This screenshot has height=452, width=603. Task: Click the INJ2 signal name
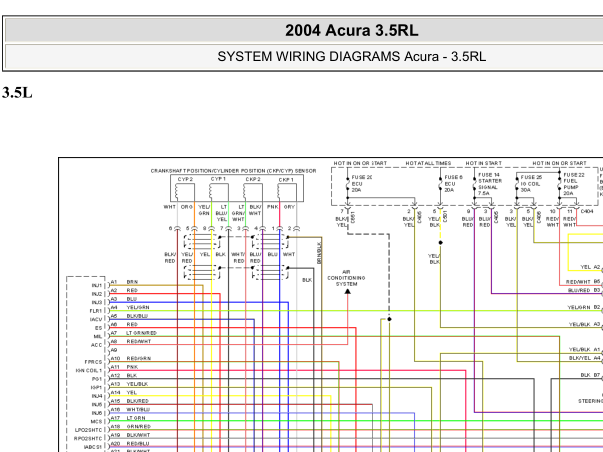(x=97, y=294)
